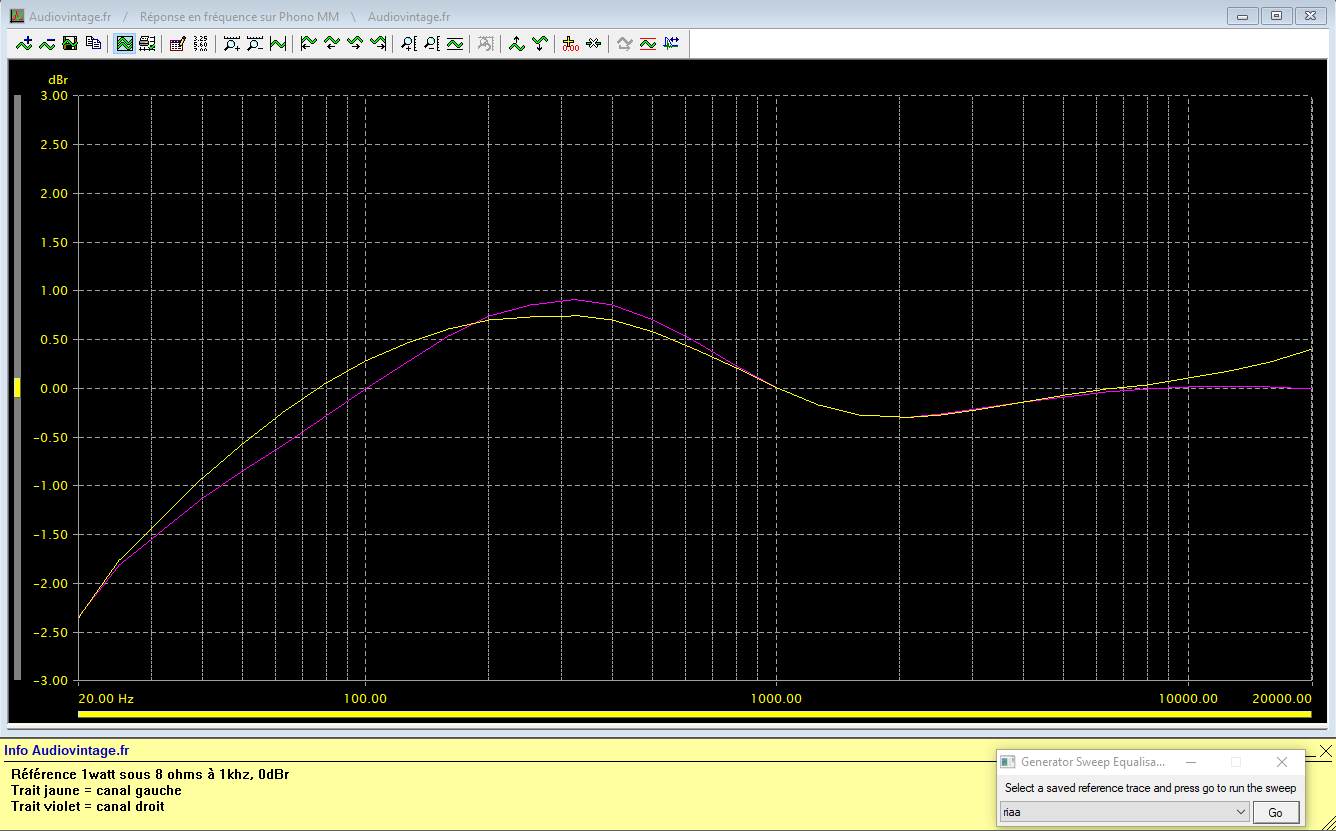Click the cursor to peak up-arrow icon
This screenshot has width=1336, height=831.
tap(516, 44)
